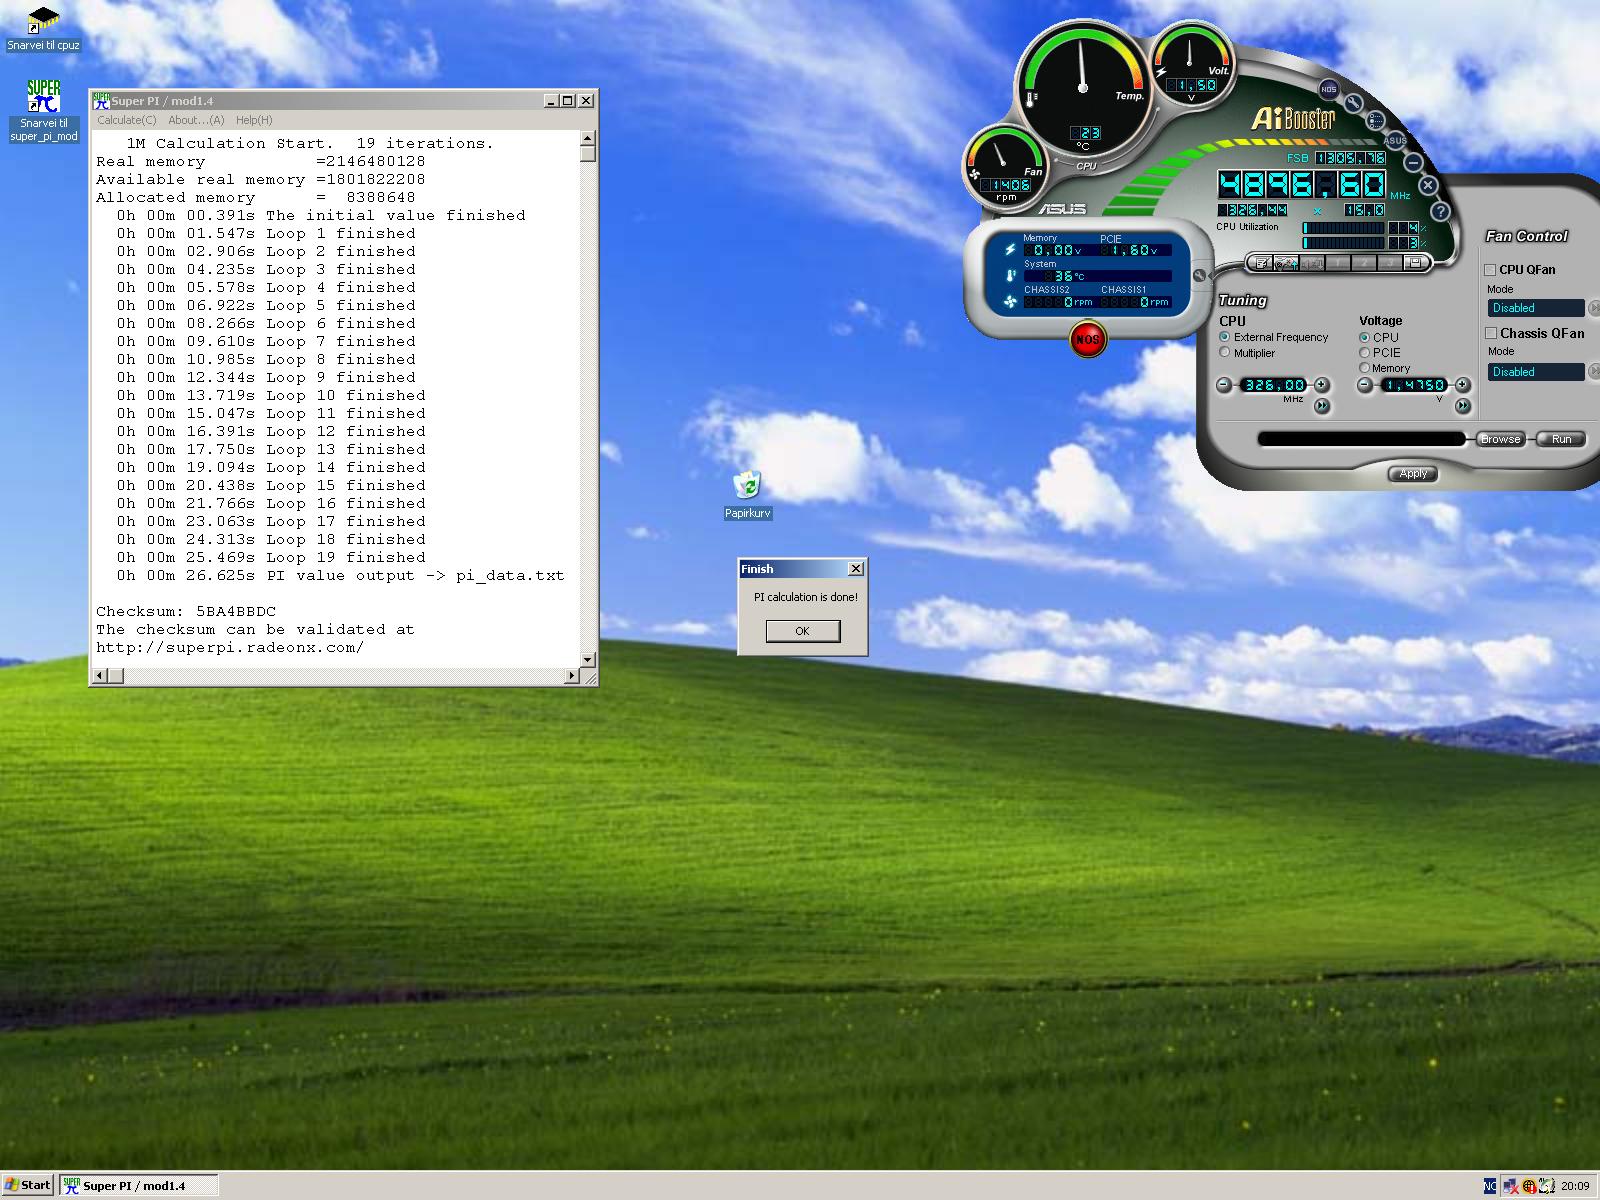Increase voltage with plus button

pyautogui.click(x=1463, y=385)
